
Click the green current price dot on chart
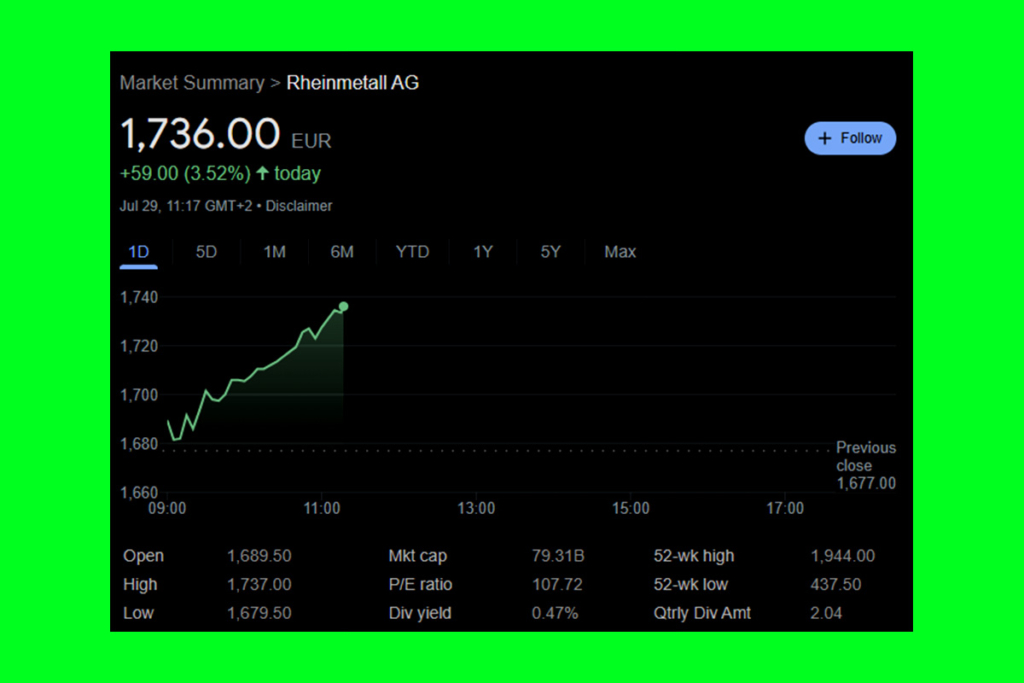click(x=344, y=306)
